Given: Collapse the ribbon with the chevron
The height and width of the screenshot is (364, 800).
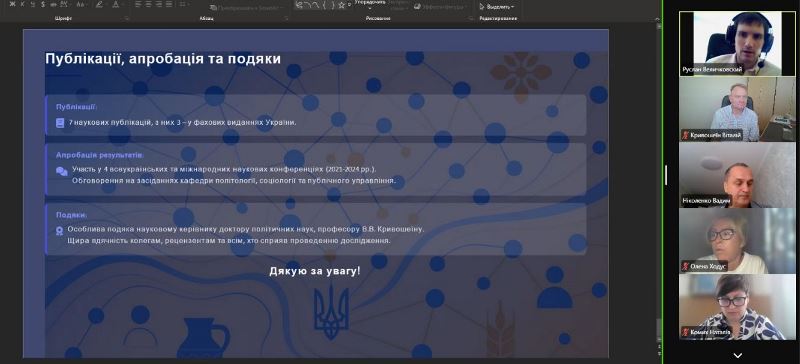Looking at the screenshot, I should click(657, 19).
